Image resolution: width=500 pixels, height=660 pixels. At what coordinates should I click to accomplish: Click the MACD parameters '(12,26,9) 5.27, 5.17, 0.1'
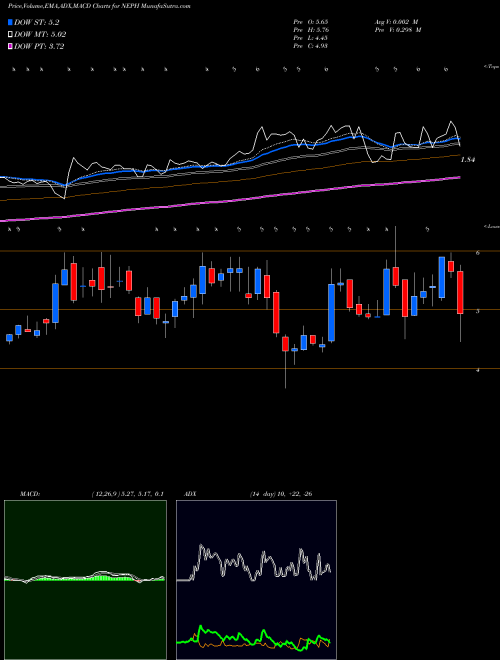coord(127,494)
